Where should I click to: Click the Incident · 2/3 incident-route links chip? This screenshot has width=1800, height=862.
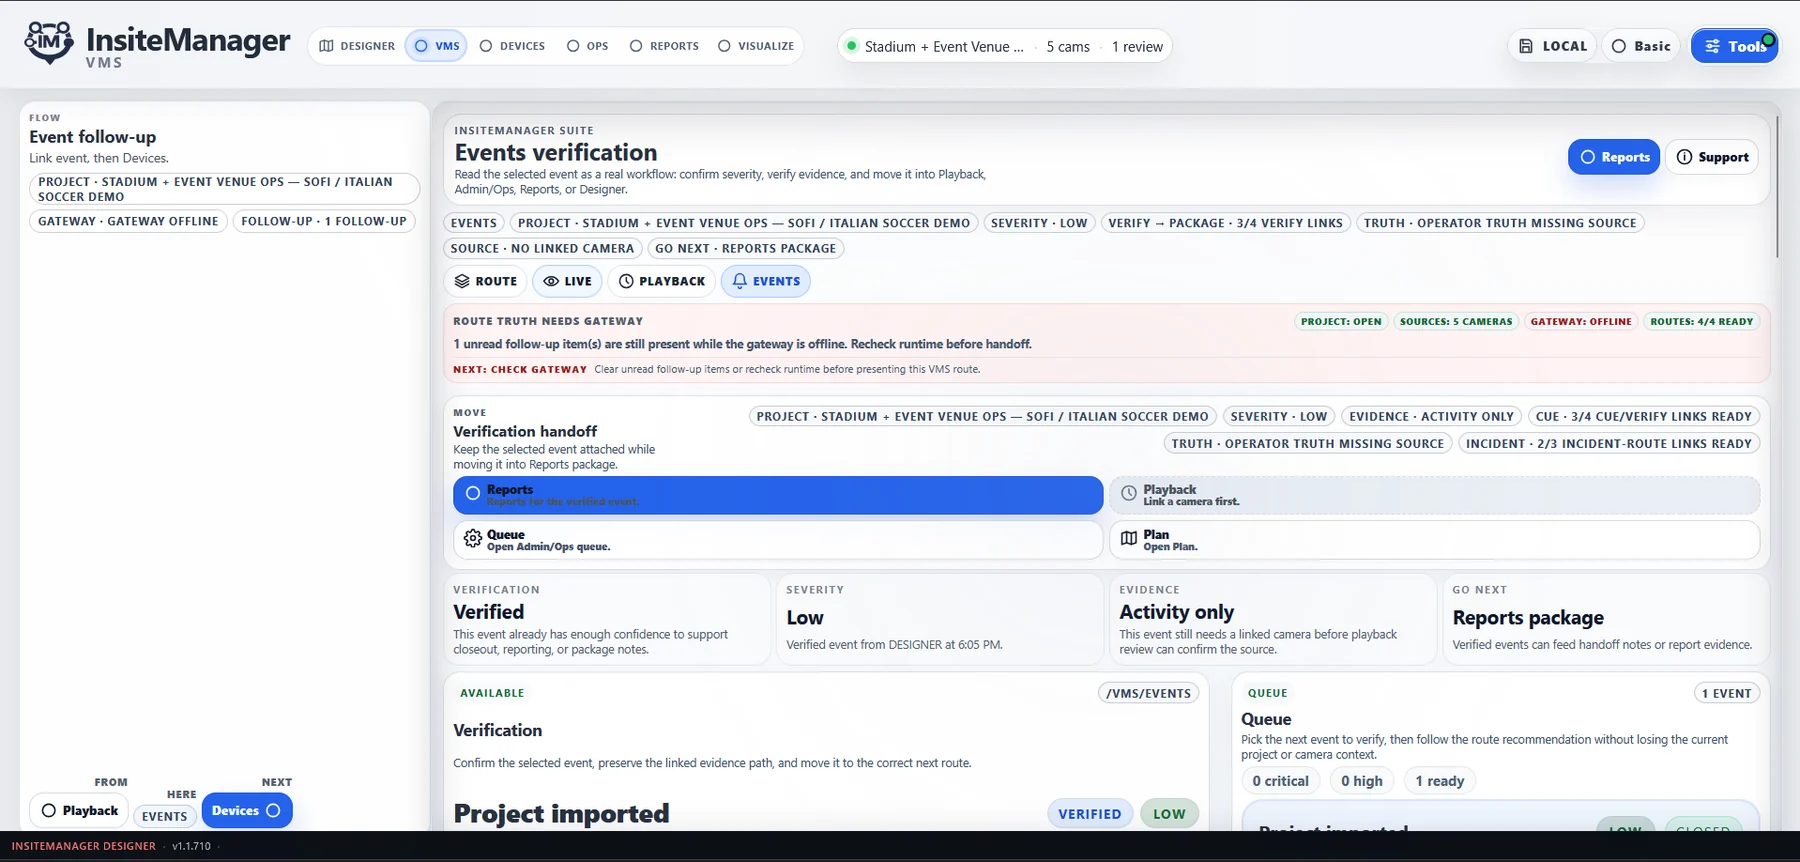[x=1609, y=443]
